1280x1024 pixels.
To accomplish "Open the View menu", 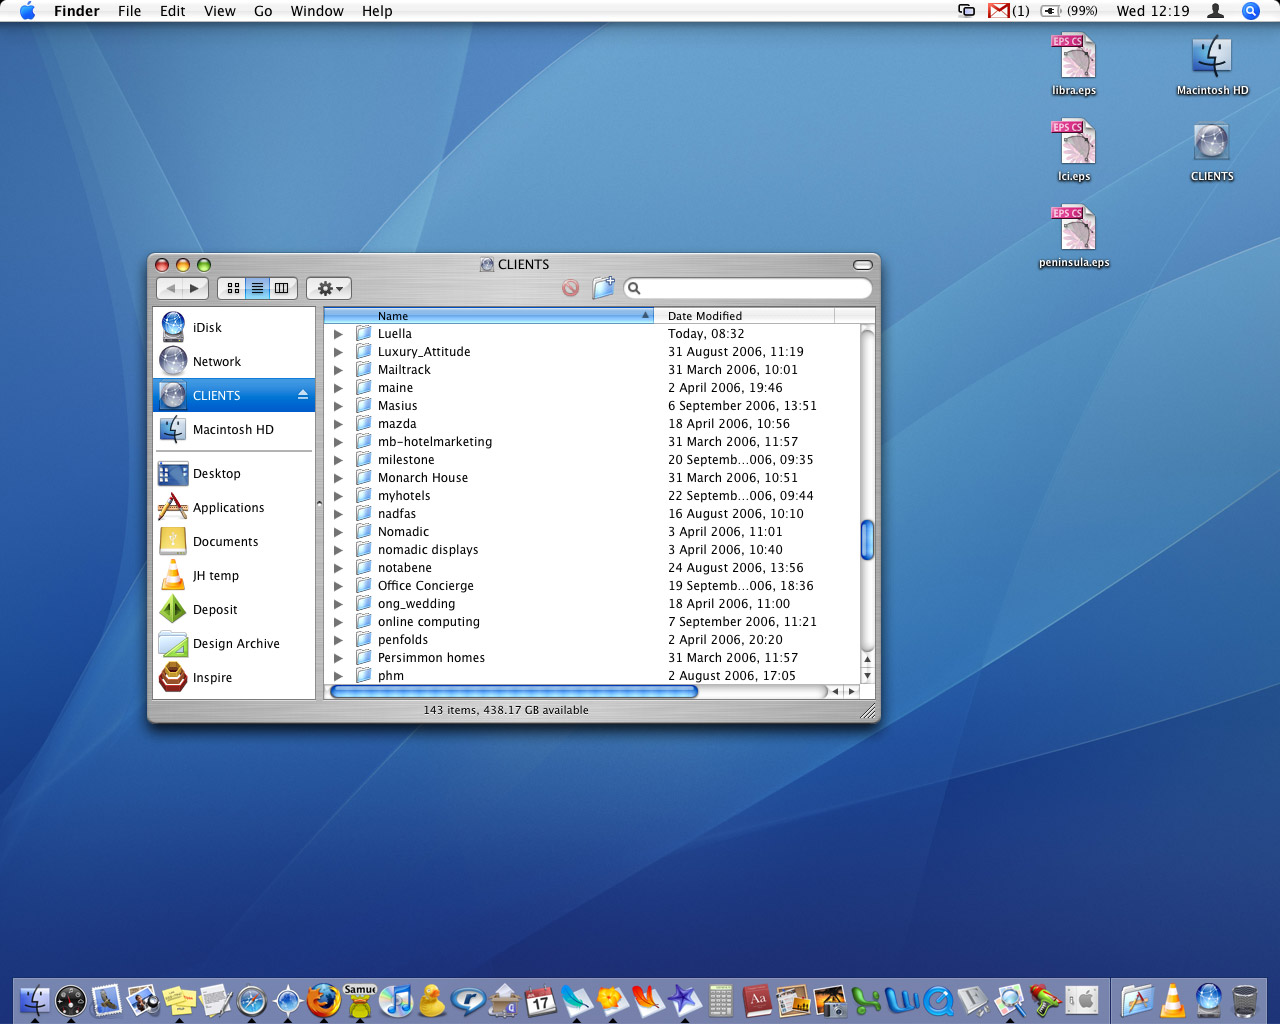I will 220,11.
